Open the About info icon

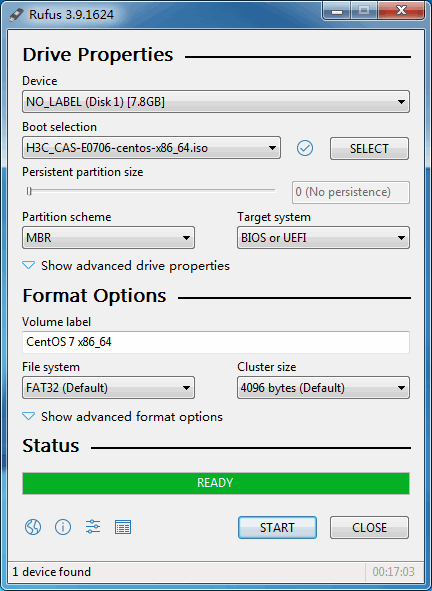pyautogui.click(x=63, y=527)
